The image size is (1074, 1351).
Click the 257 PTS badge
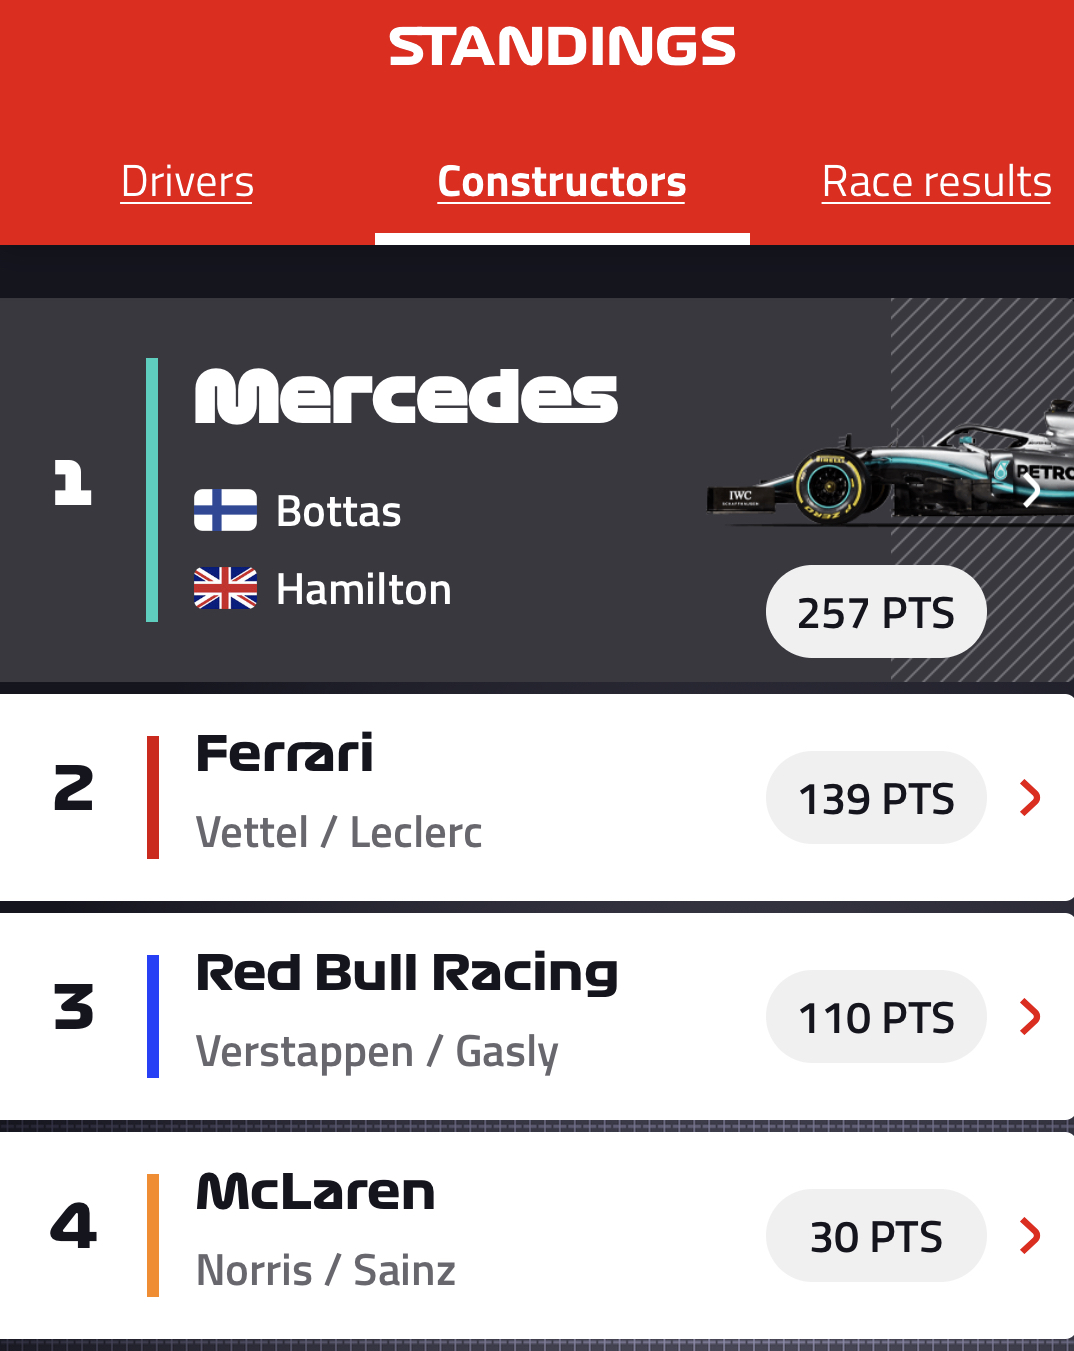point(876,612)
